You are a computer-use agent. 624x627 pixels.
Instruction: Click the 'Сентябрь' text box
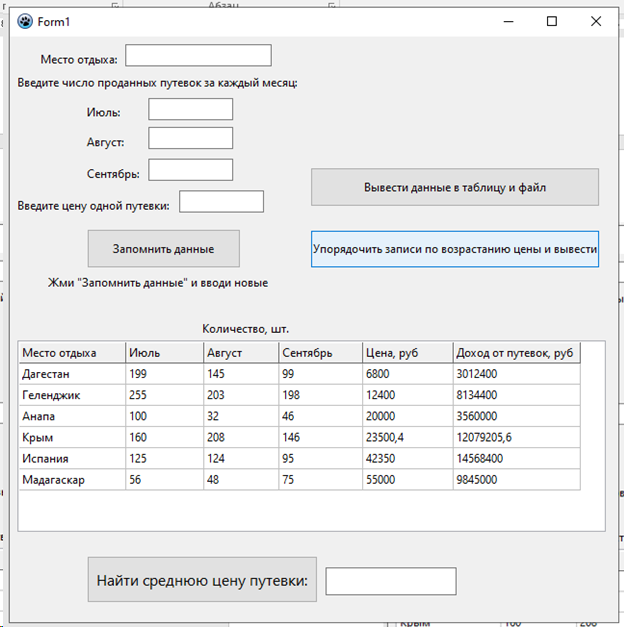click(x=190, y=170)
